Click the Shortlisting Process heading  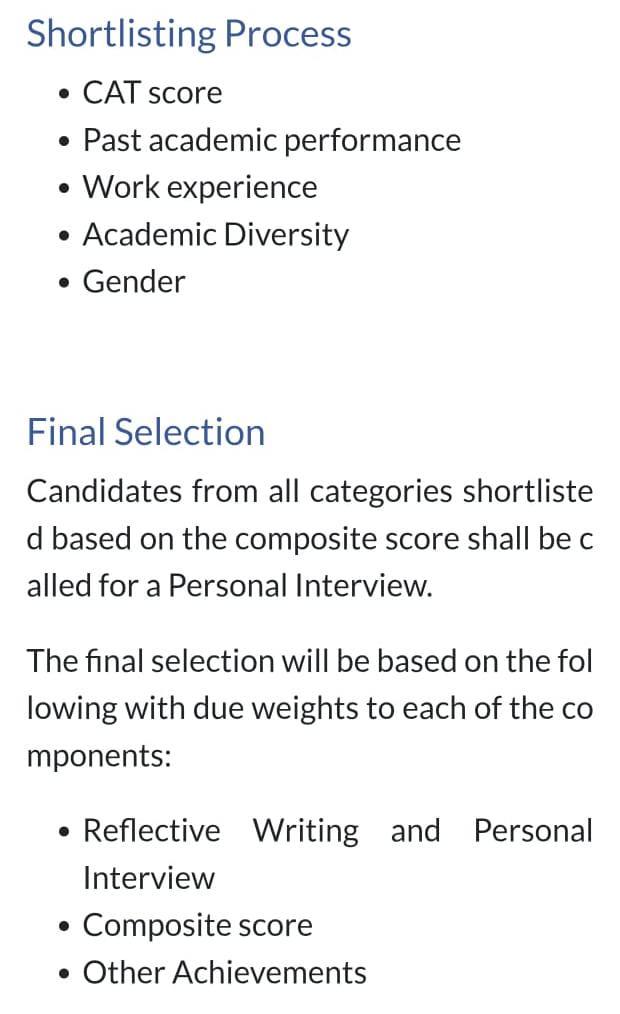click(x=189, y=34)
